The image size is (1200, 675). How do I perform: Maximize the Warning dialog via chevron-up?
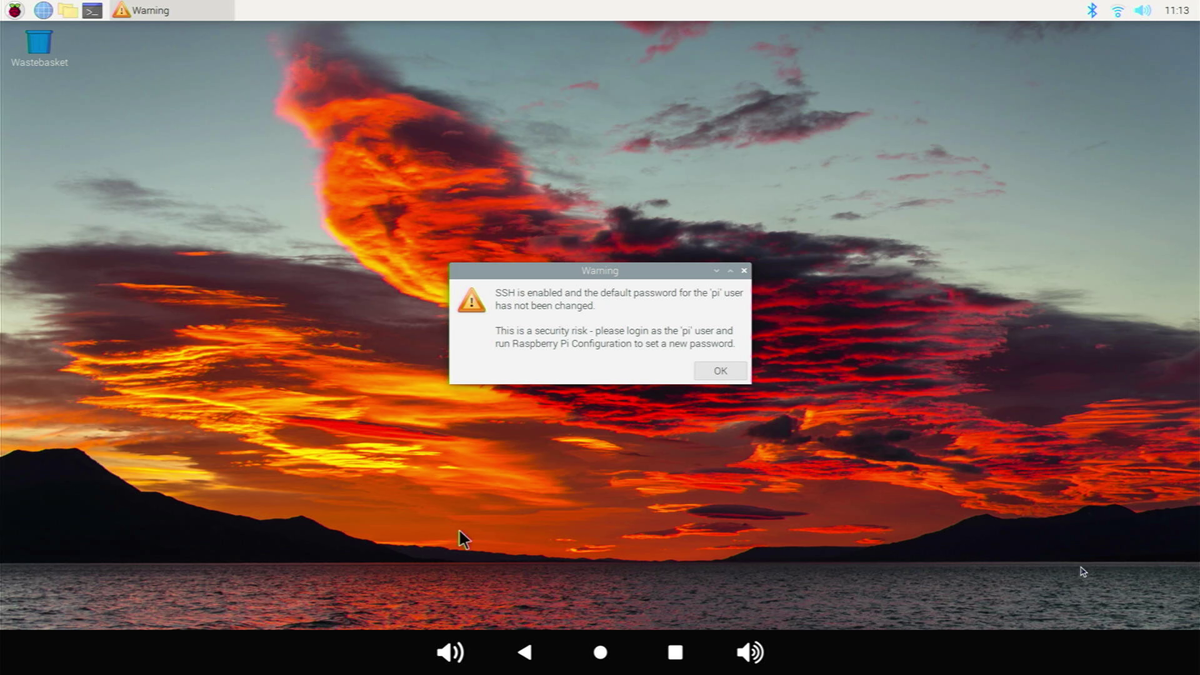pos(731,271)
